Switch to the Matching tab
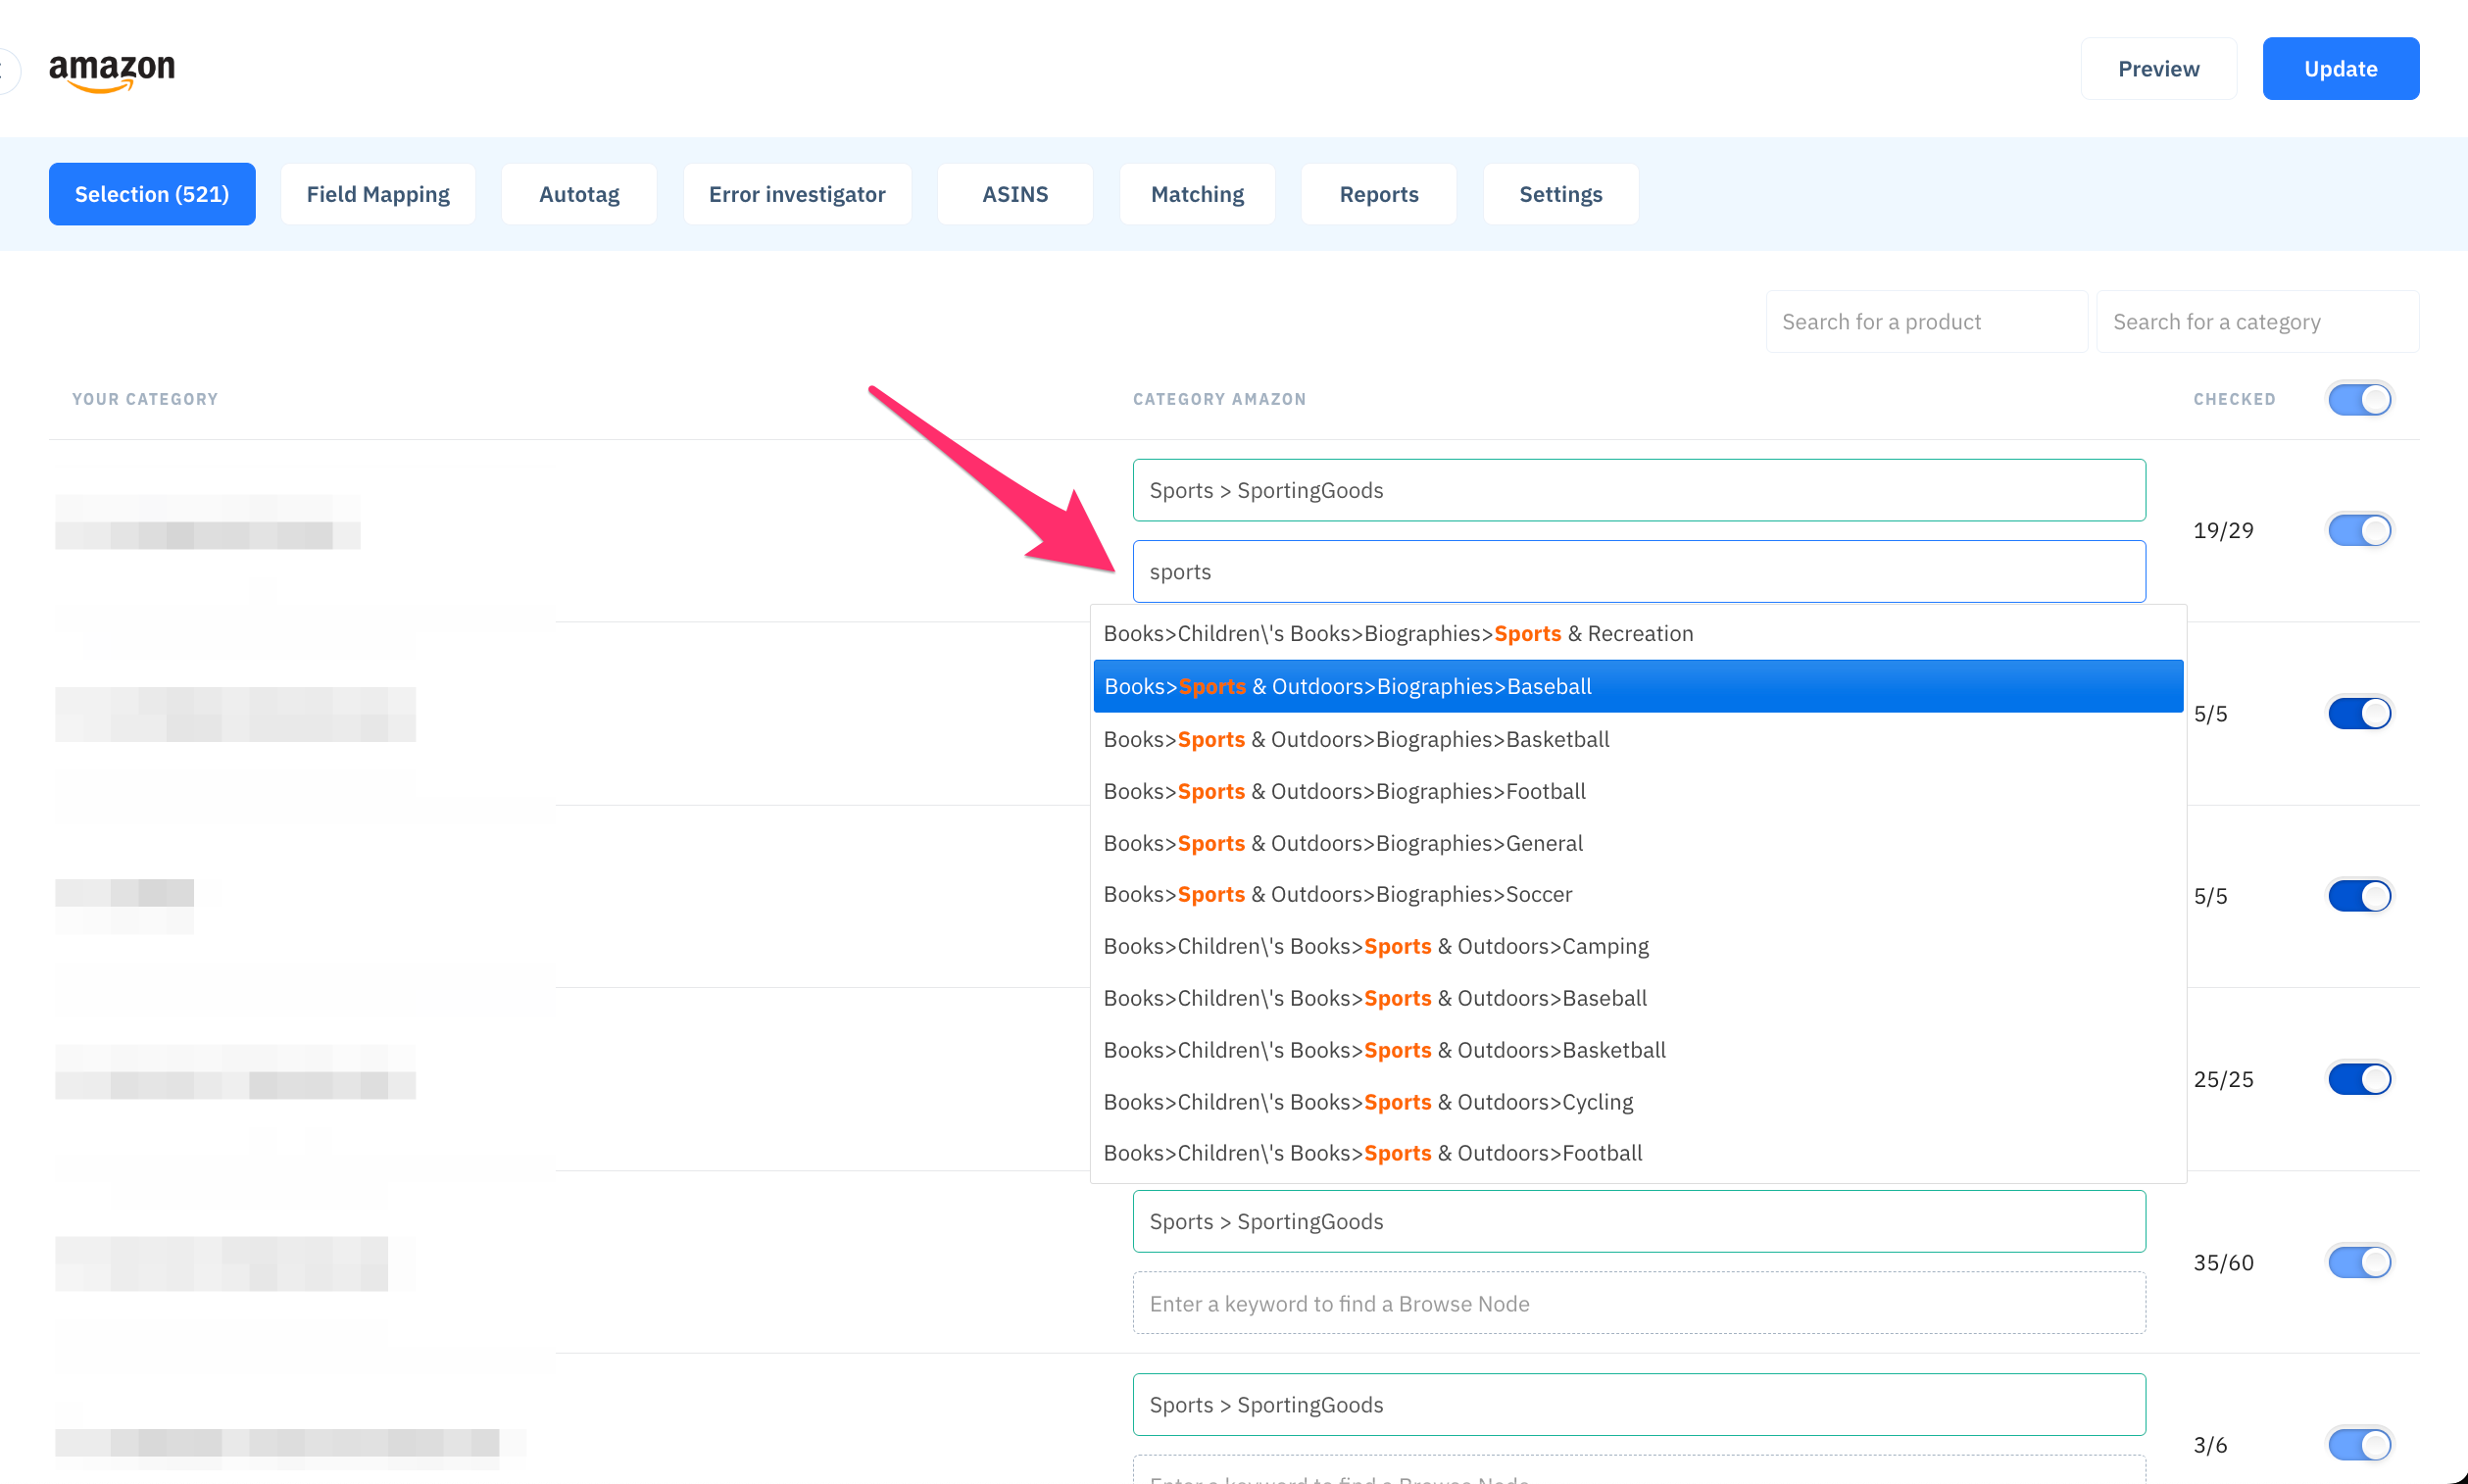2468x1484 pixels. [x=1197, y=194]
